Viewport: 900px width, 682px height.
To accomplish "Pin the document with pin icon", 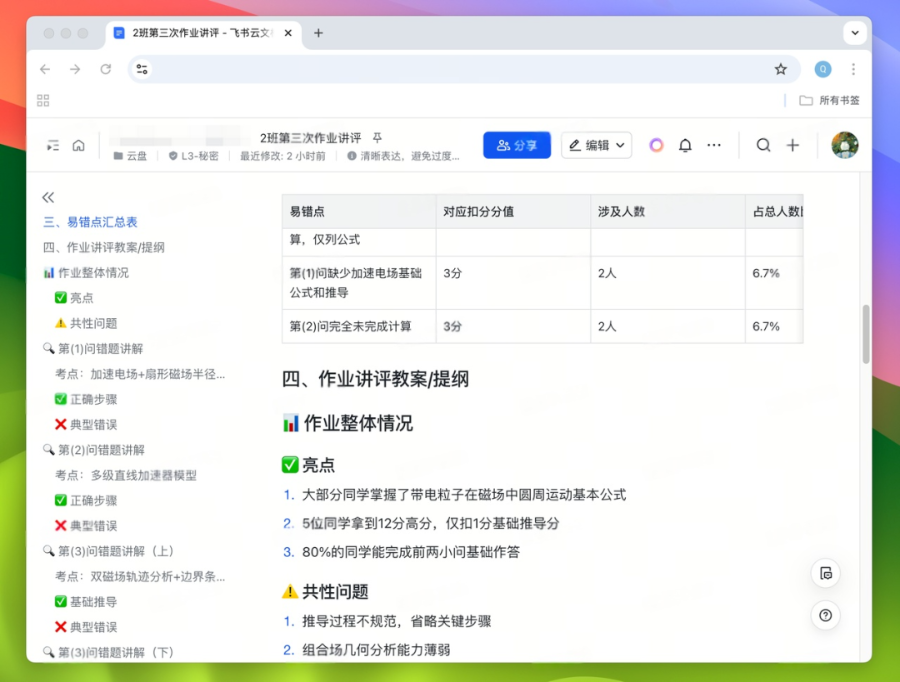I will tap(377, 138).
